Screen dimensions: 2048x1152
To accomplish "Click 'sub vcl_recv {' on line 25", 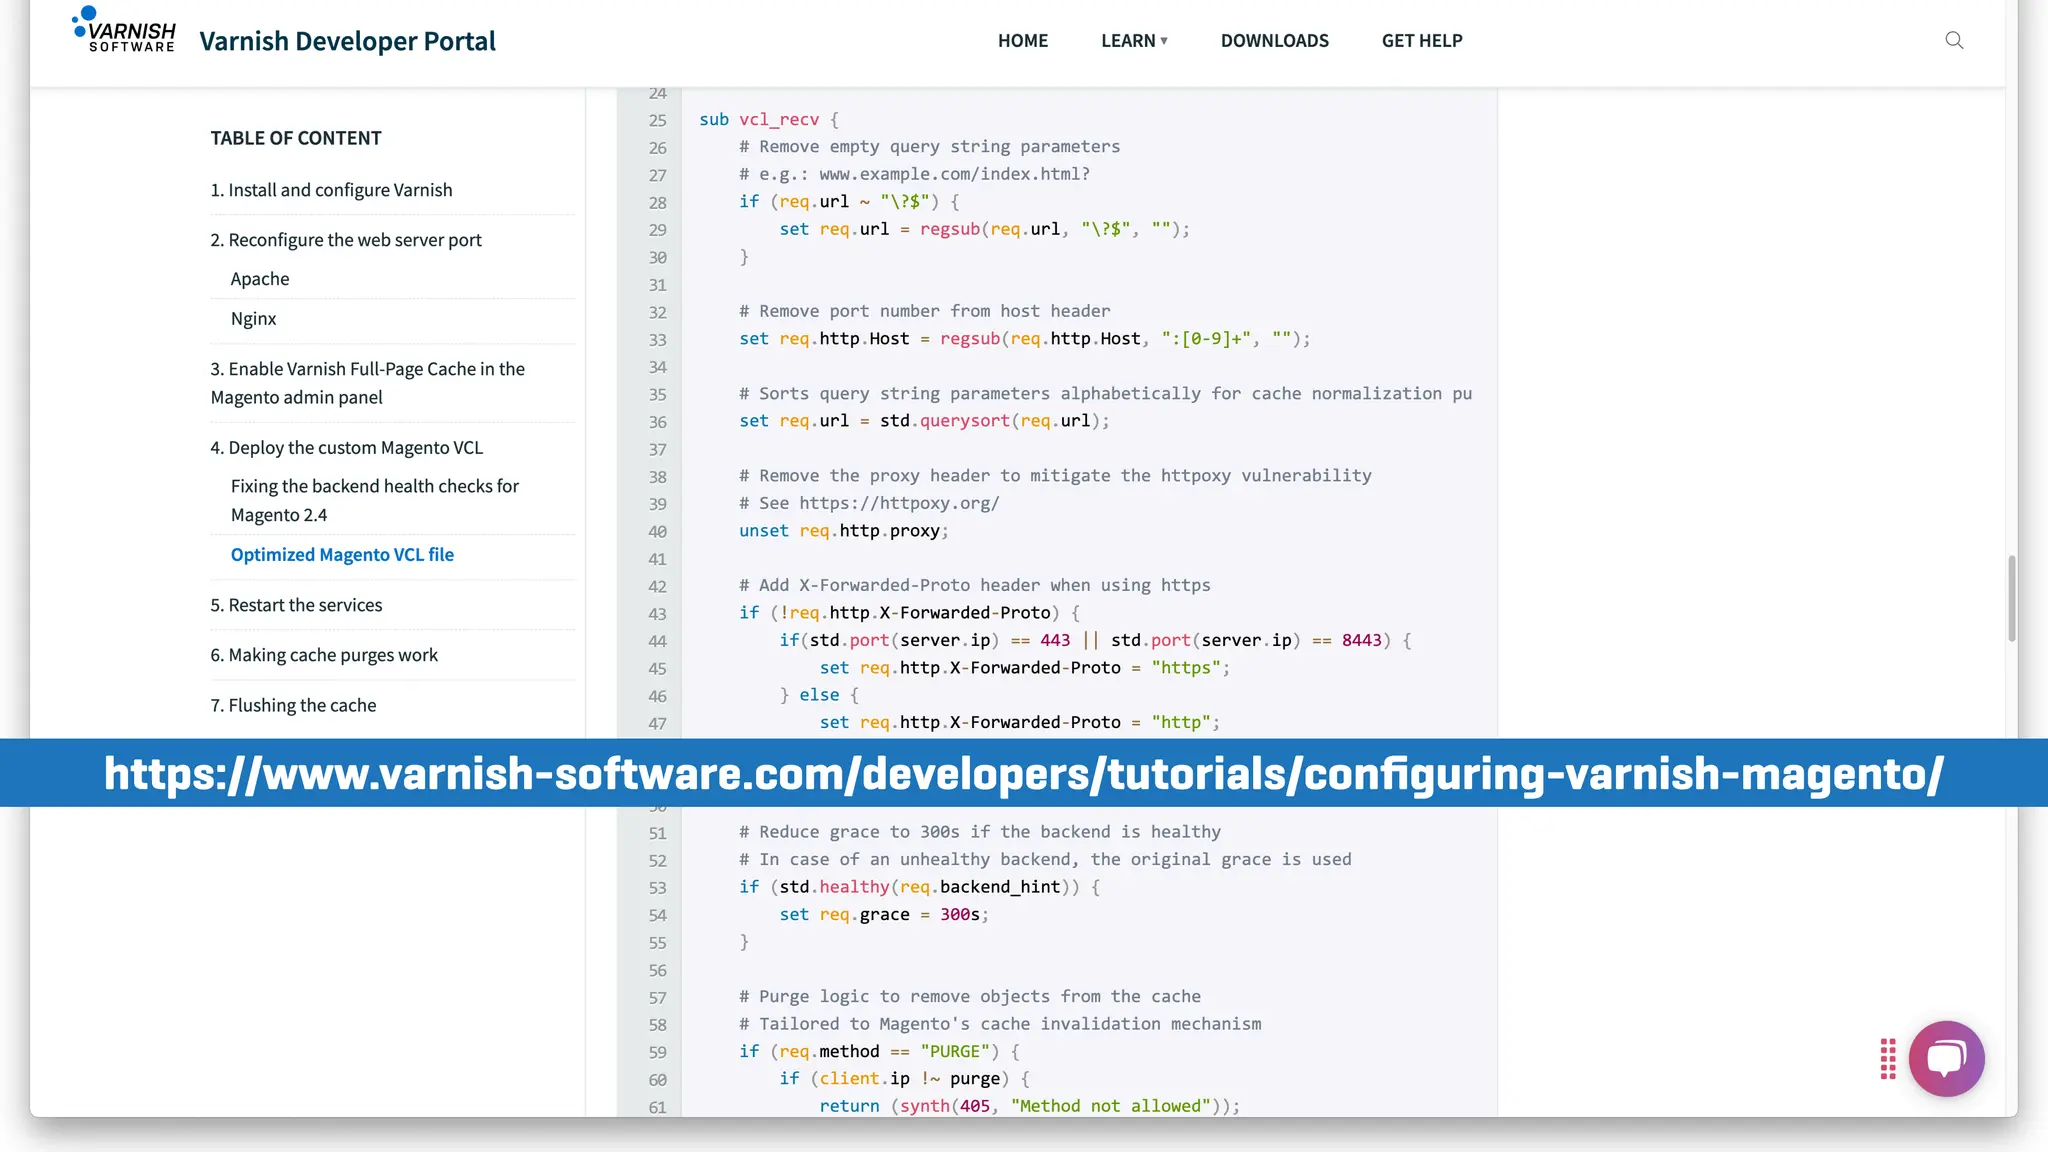I will 769,119.
